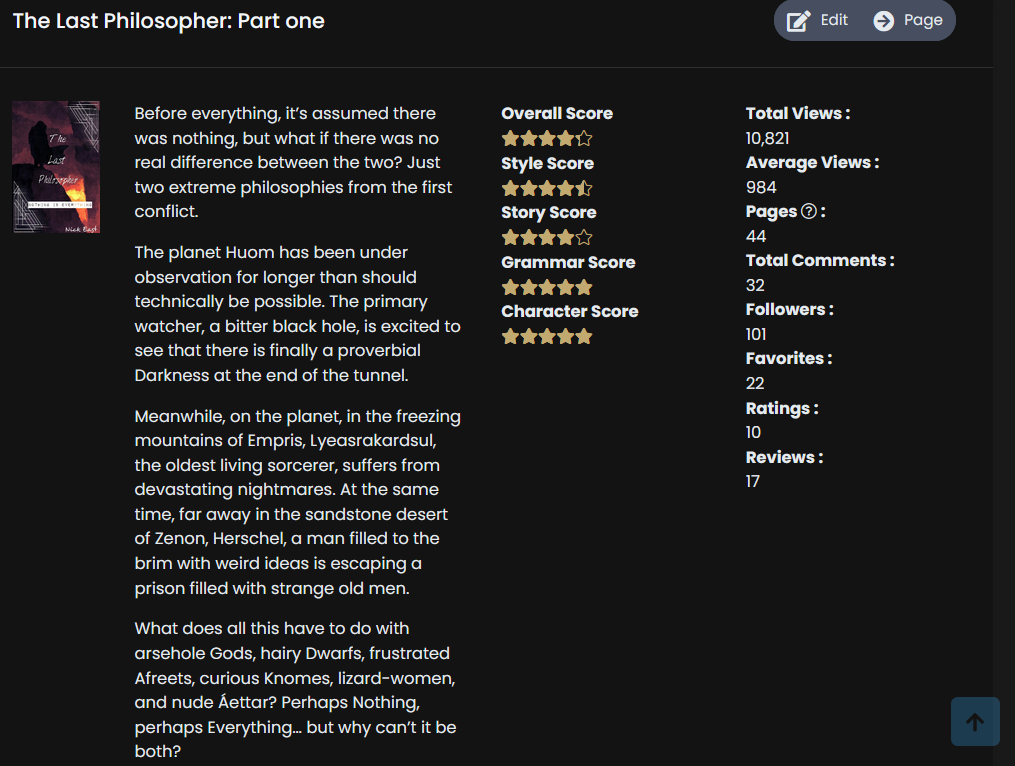The width and height of the screenshot is (1015, 766).
Task: Click the Style Score stars
Action: [x=547, y=188]
